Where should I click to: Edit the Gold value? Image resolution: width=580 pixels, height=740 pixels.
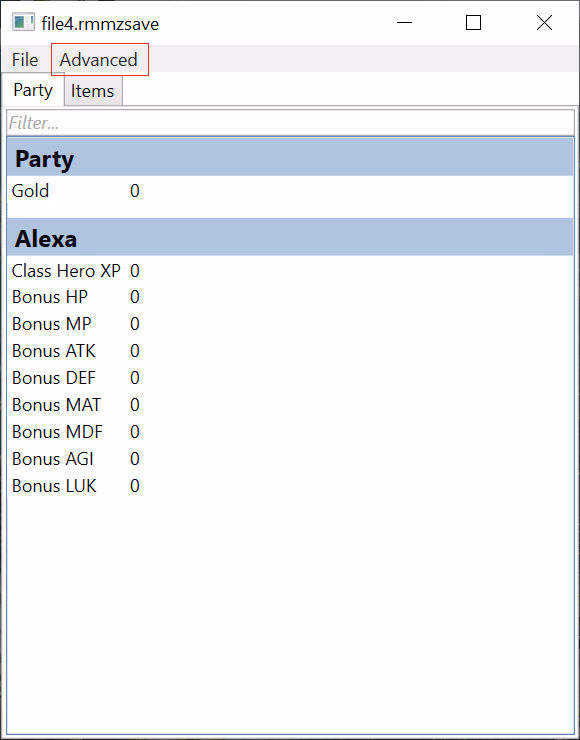pos(134,191)
